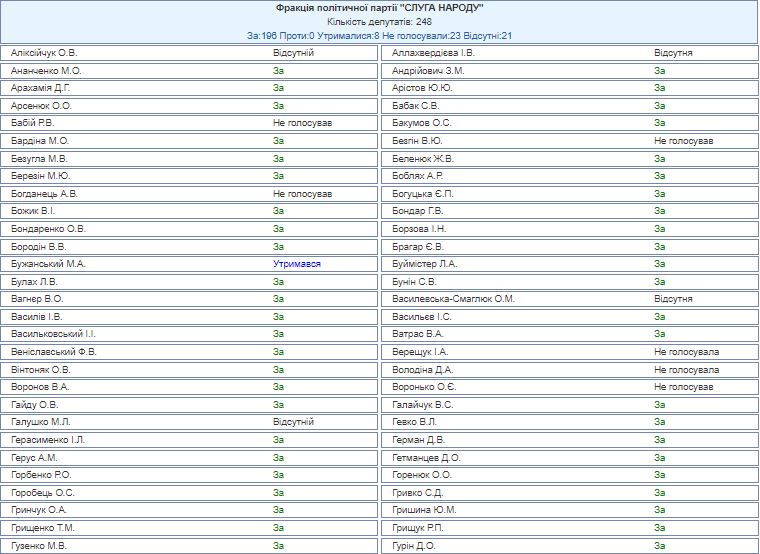The height and width of the screenshot is (554, 760).
Task: Click the "За" vote next to Гурін Д.О.
Action: [x=659, y=545]
